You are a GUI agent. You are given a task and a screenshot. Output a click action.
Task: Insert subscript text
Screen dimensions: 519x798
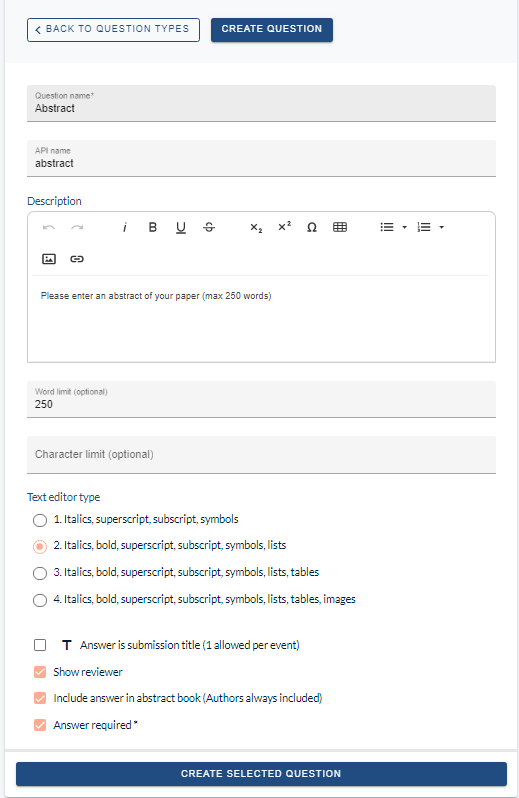[x=256, y=227]
